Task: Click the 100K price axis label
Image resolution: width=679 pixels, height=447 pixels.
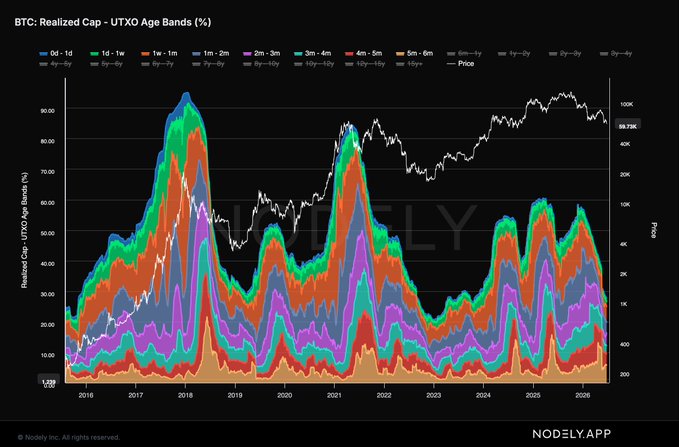Action: coord(627,105)
